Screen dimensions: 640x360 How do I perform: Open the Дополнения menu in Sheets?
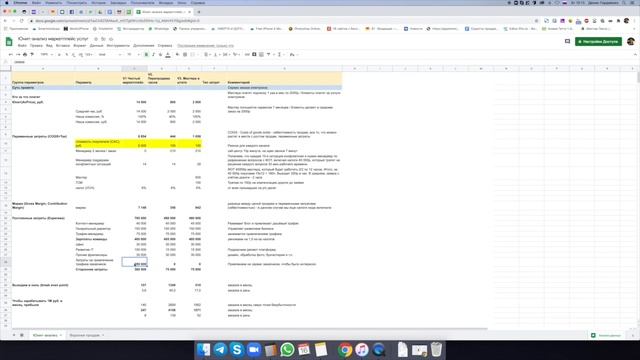click(x=144, y=46)
